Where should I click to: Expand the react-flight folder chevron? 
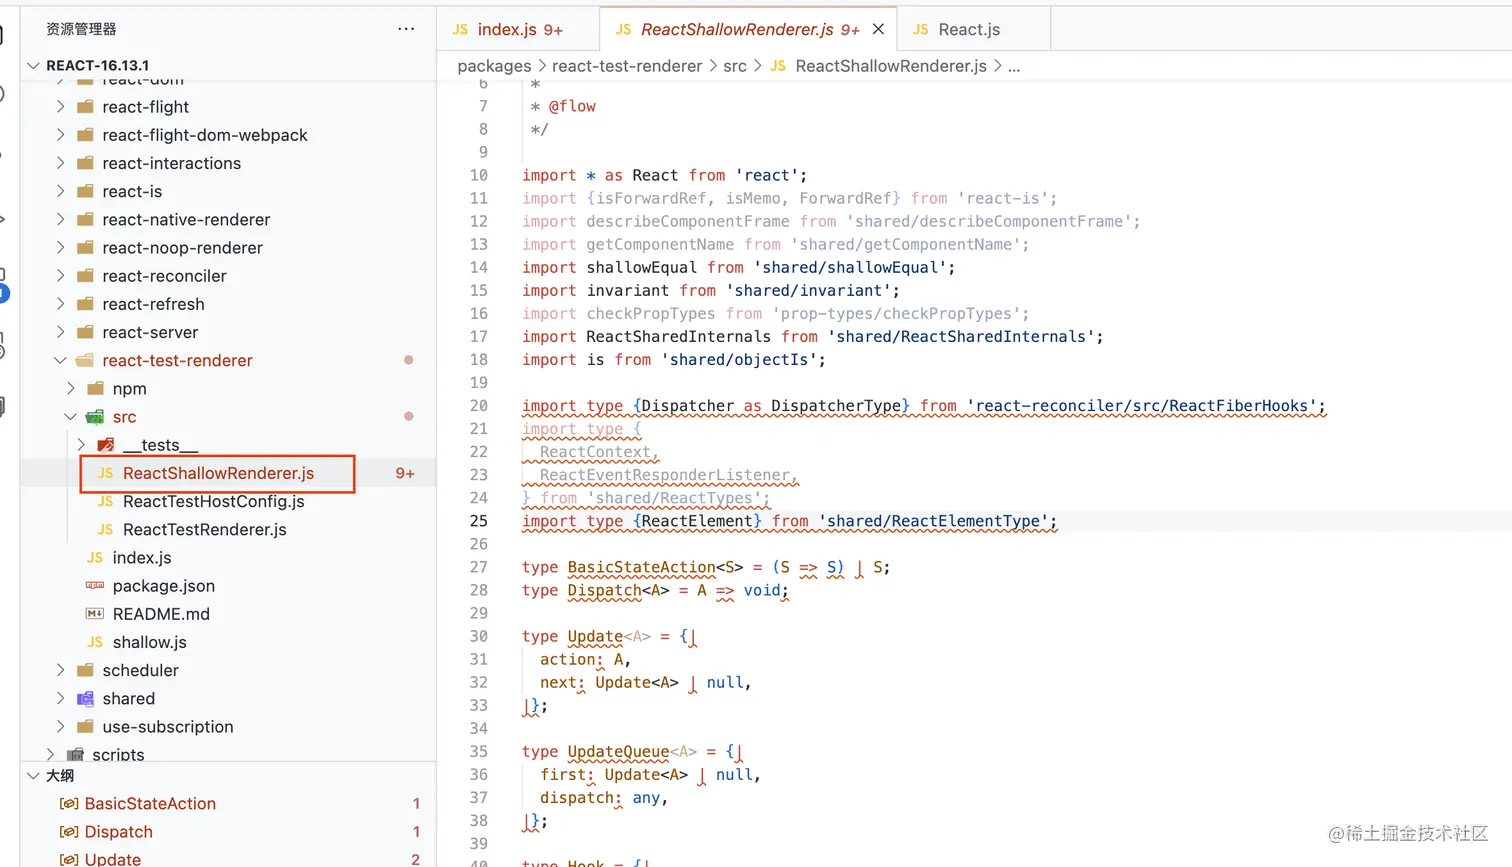coord(60,107)
